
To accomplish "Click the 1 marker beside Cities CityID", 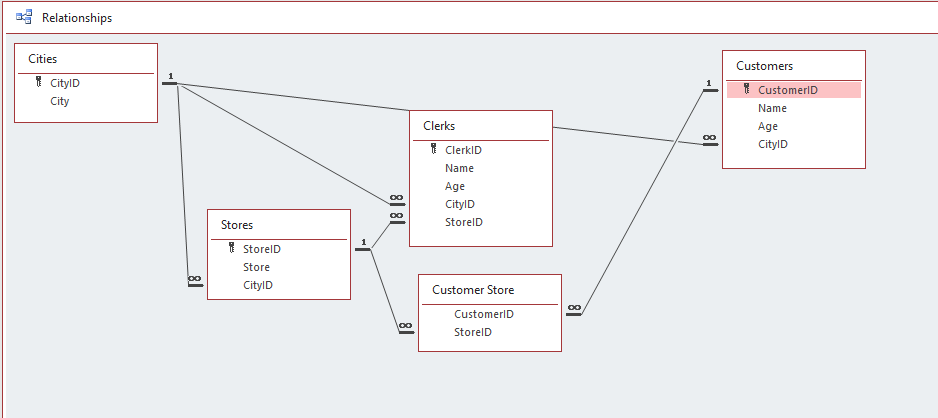I will tap(170, 77).
